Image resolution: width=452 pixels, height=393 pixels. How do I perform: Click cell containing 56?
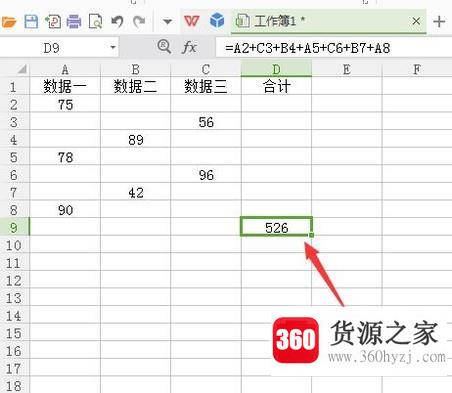[206, 122]
